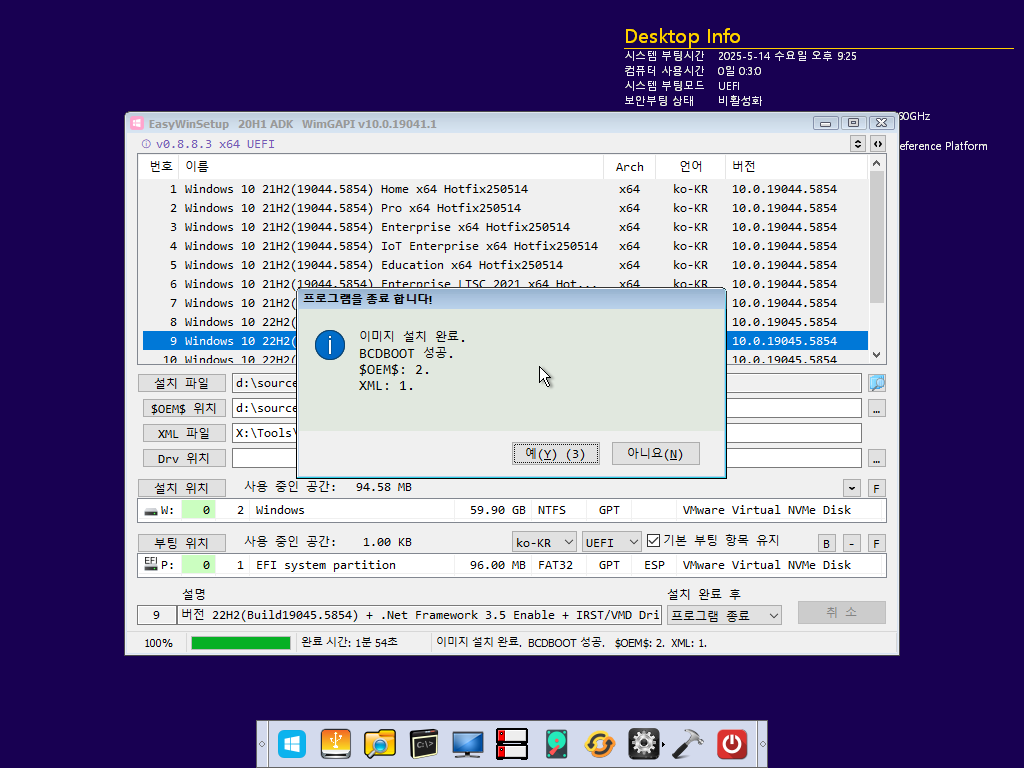The height and width of the screenshot is (768, 1024).
Task: Click the browse ... button for $OEM$ path
Action: coord(876,408)
